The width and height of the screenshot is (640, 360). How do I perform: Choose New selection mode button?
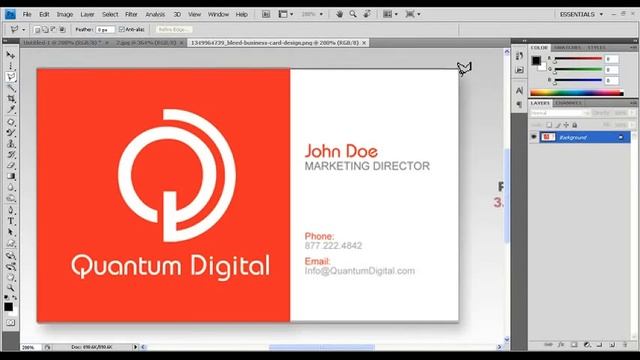click(37, 29)
